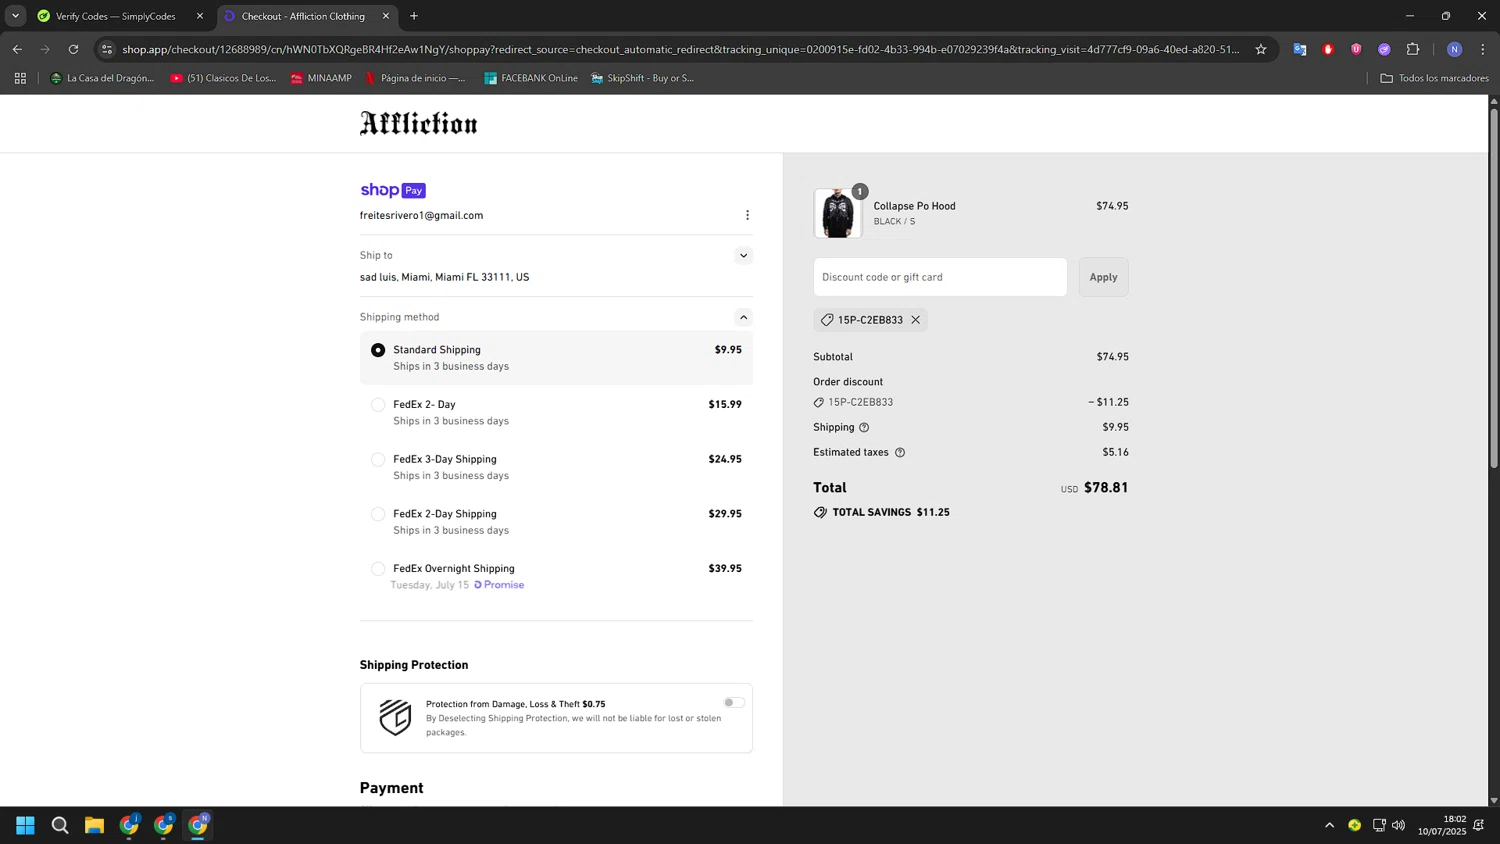Click the purple round extension icon
1500x844 pixels.
(x=1384, y=49)
